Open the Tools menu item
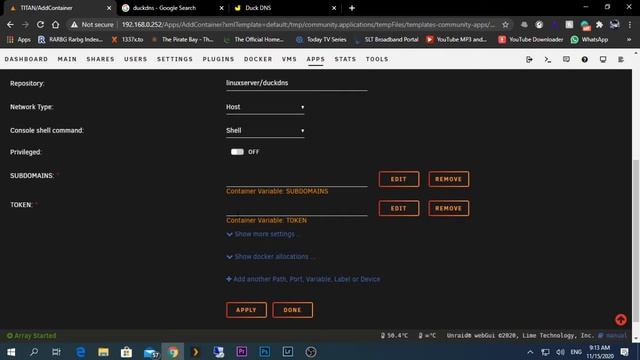The image size is (640, 360). click(x=377, y=59)
